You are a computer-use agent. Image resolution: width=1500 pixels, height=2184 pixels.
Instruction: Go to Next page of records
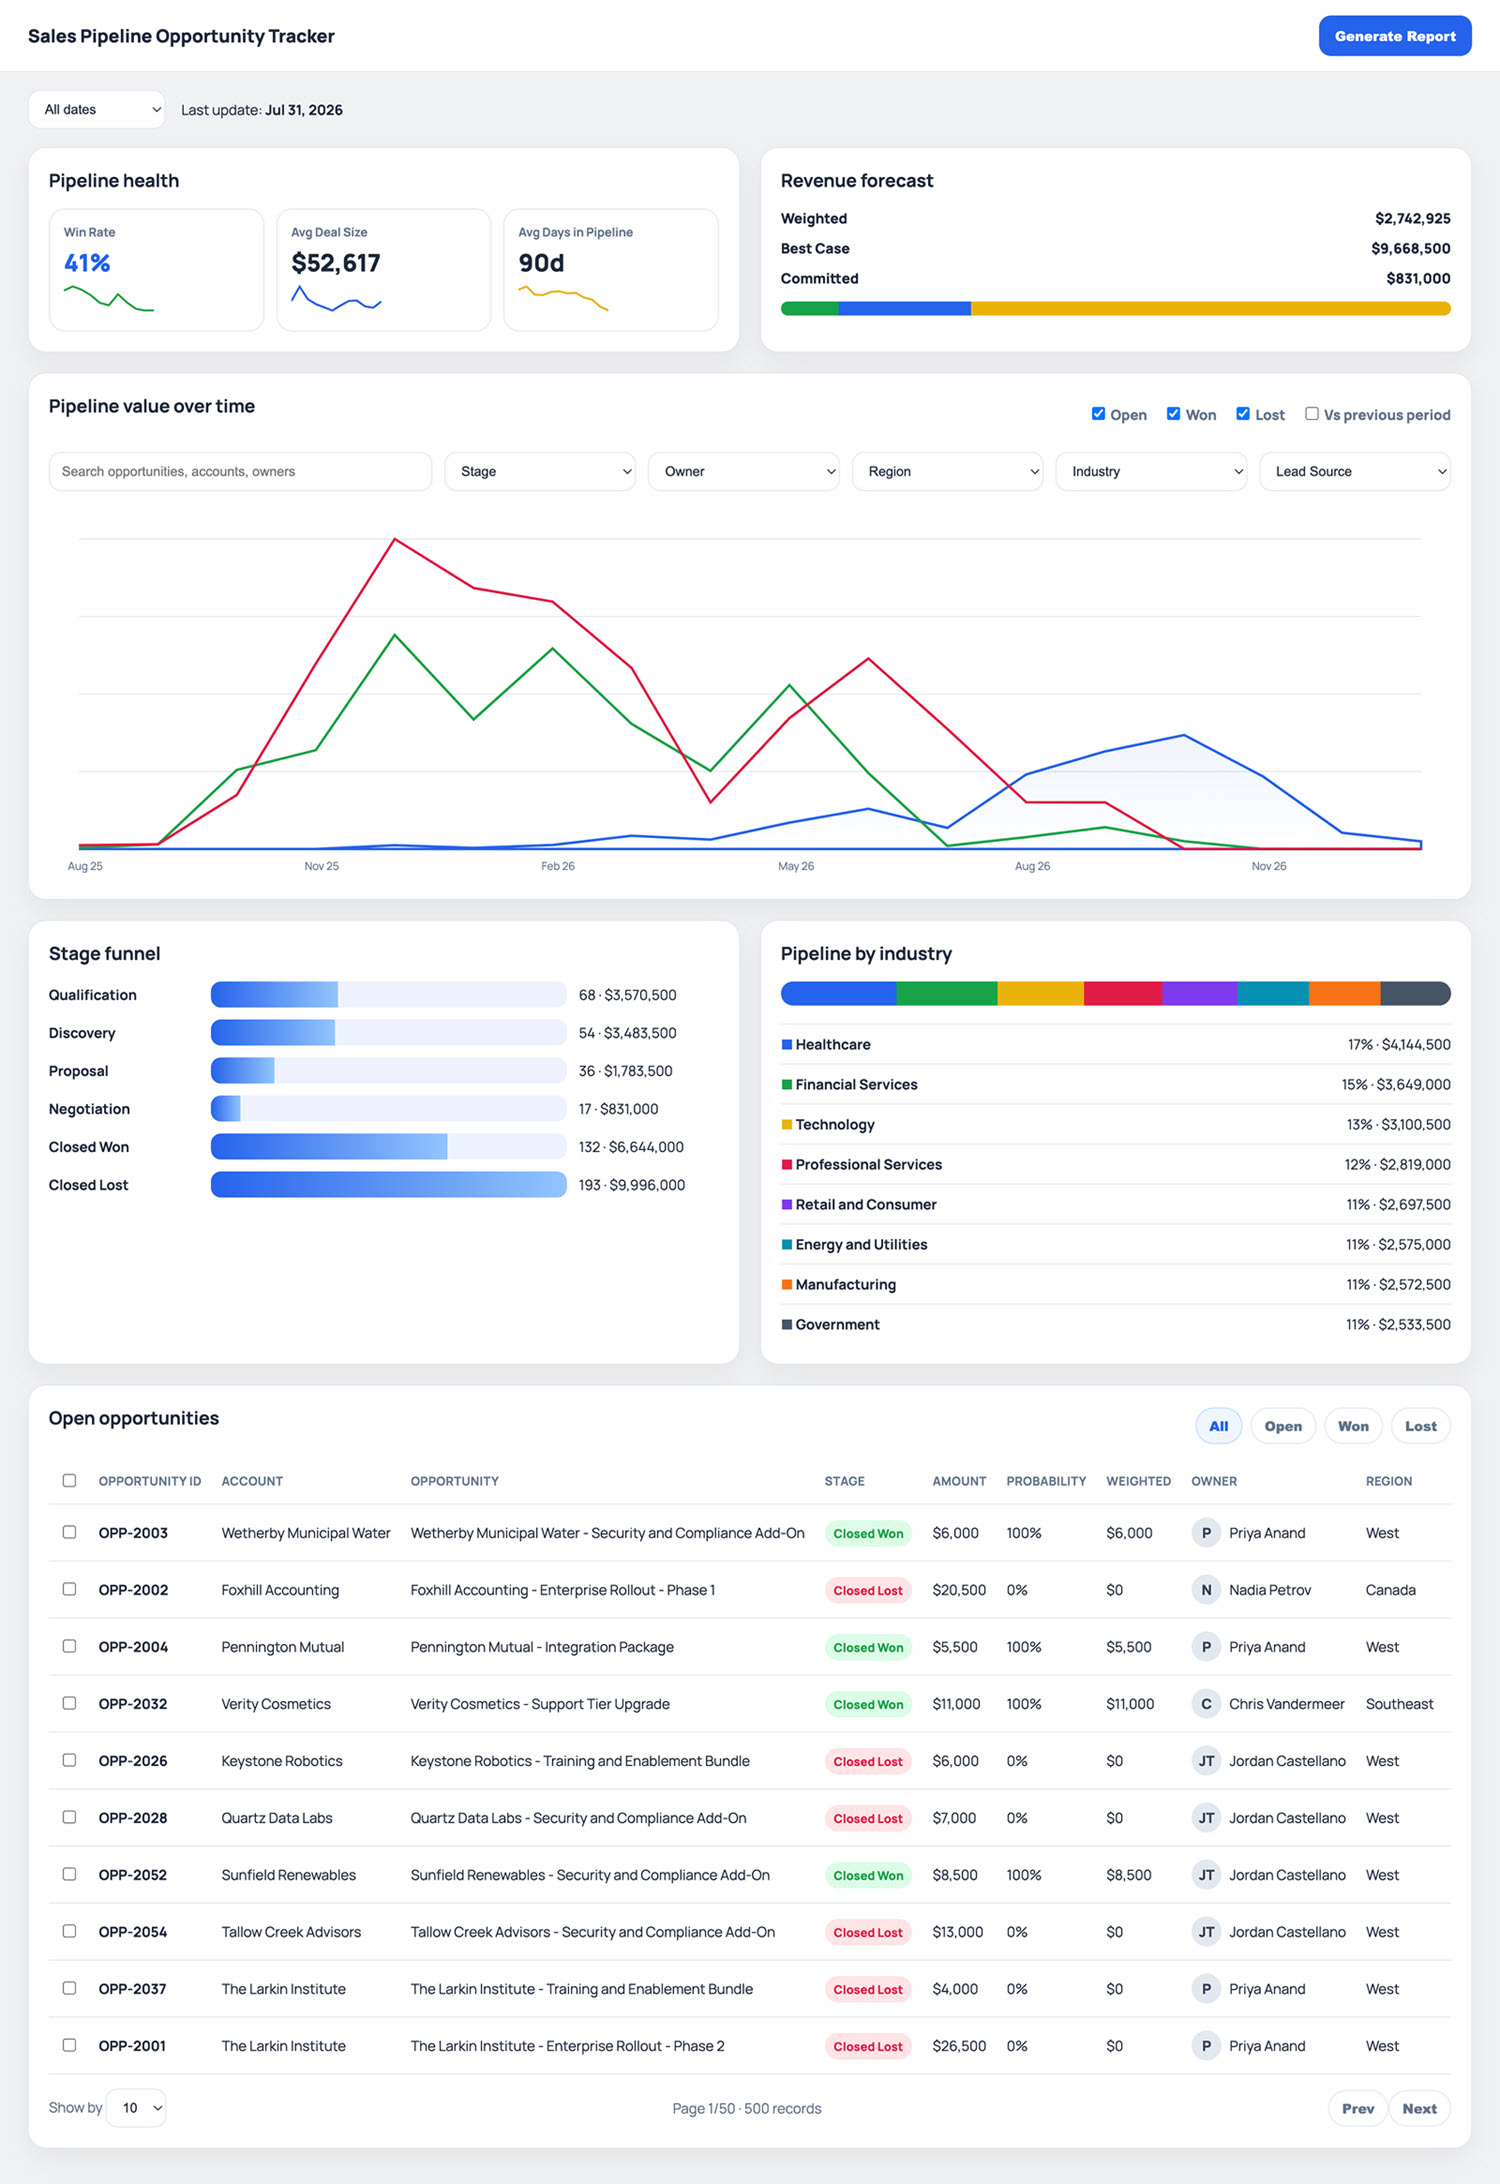pos(1419,2109)
